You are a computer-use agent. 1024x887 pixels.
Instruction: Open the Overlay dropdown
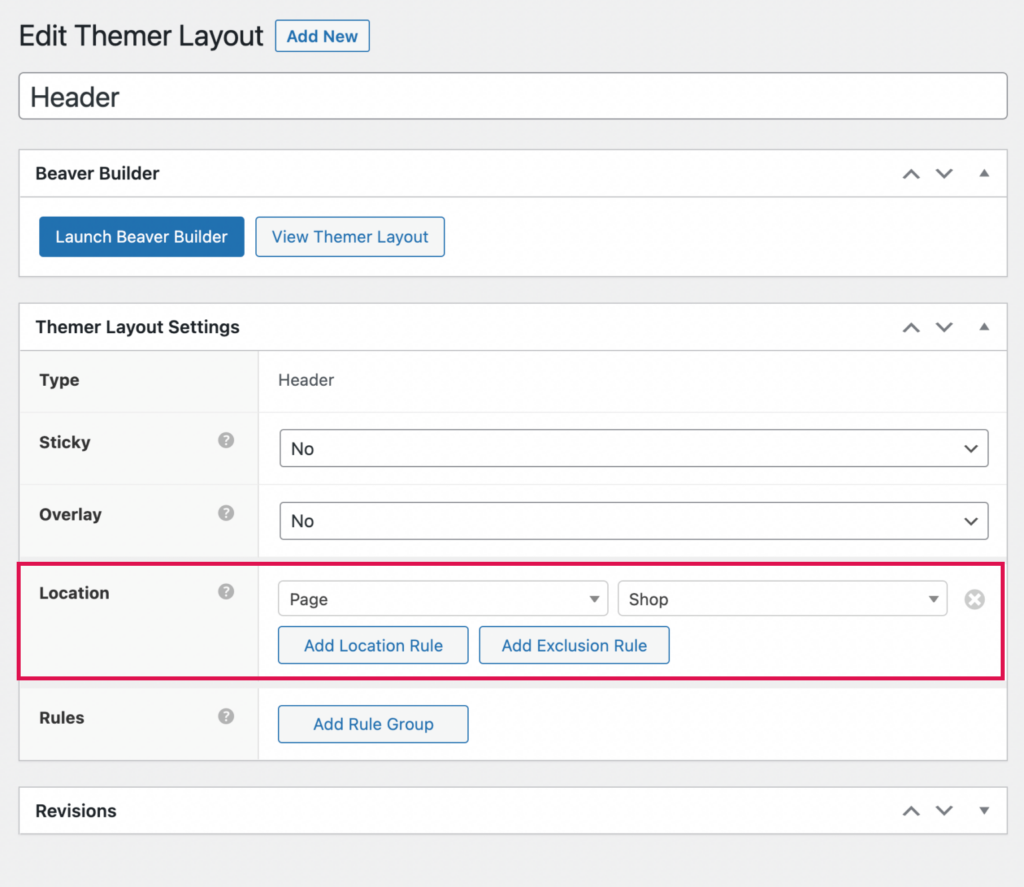tap(633, 521)
